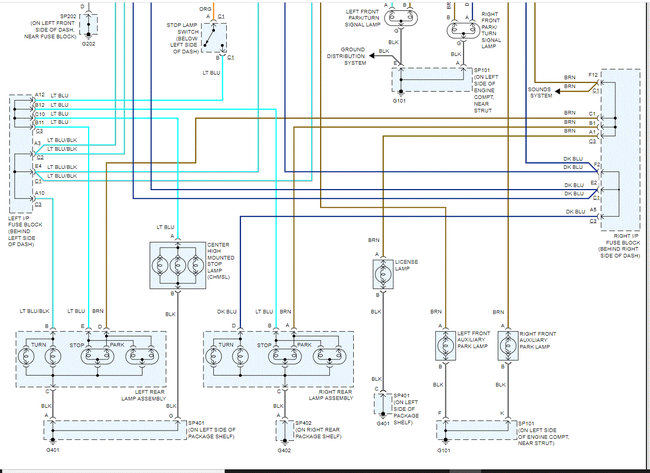Click the B11 connector pin label
The image size is (650, 473).
tap(39, 123)
